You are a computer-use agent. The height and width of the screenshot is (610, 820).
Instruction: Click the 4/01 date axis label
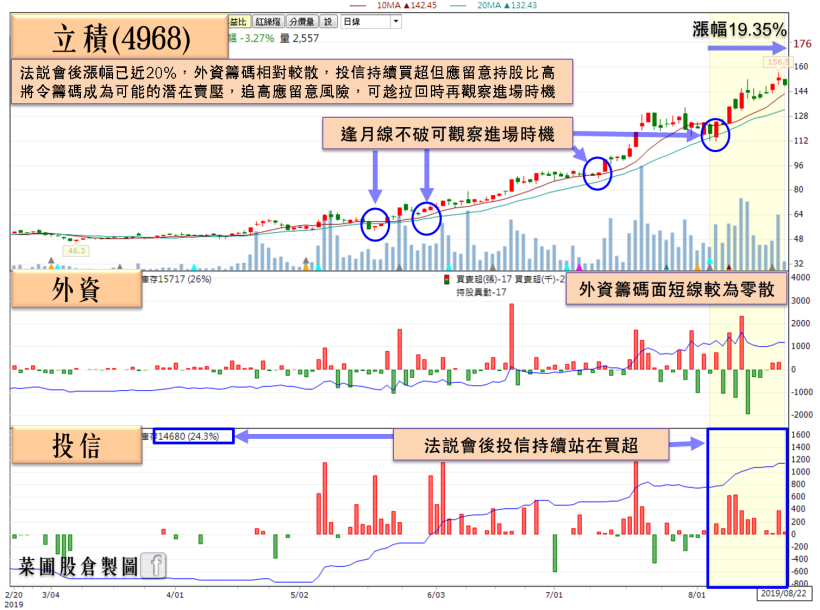(x=175, y=595)
